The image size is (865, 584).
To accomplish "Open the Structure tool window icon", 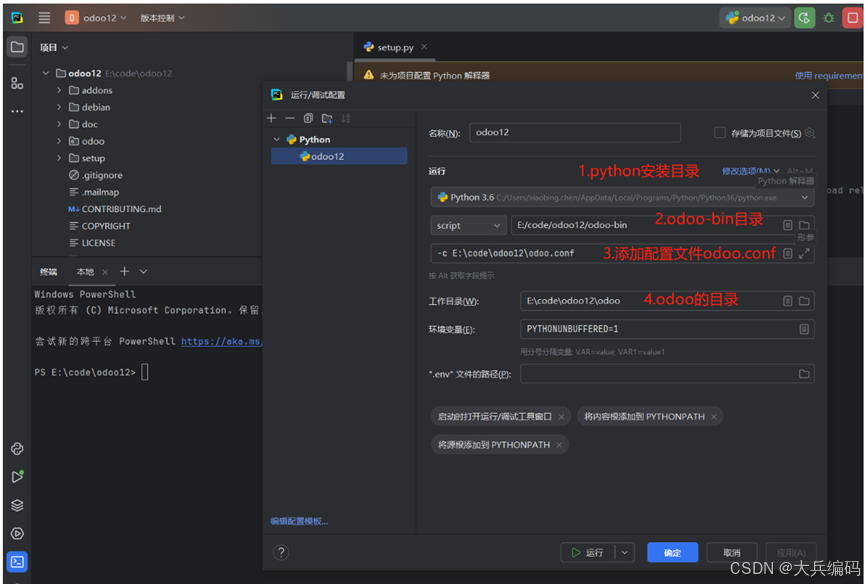I will click(17, 83).
